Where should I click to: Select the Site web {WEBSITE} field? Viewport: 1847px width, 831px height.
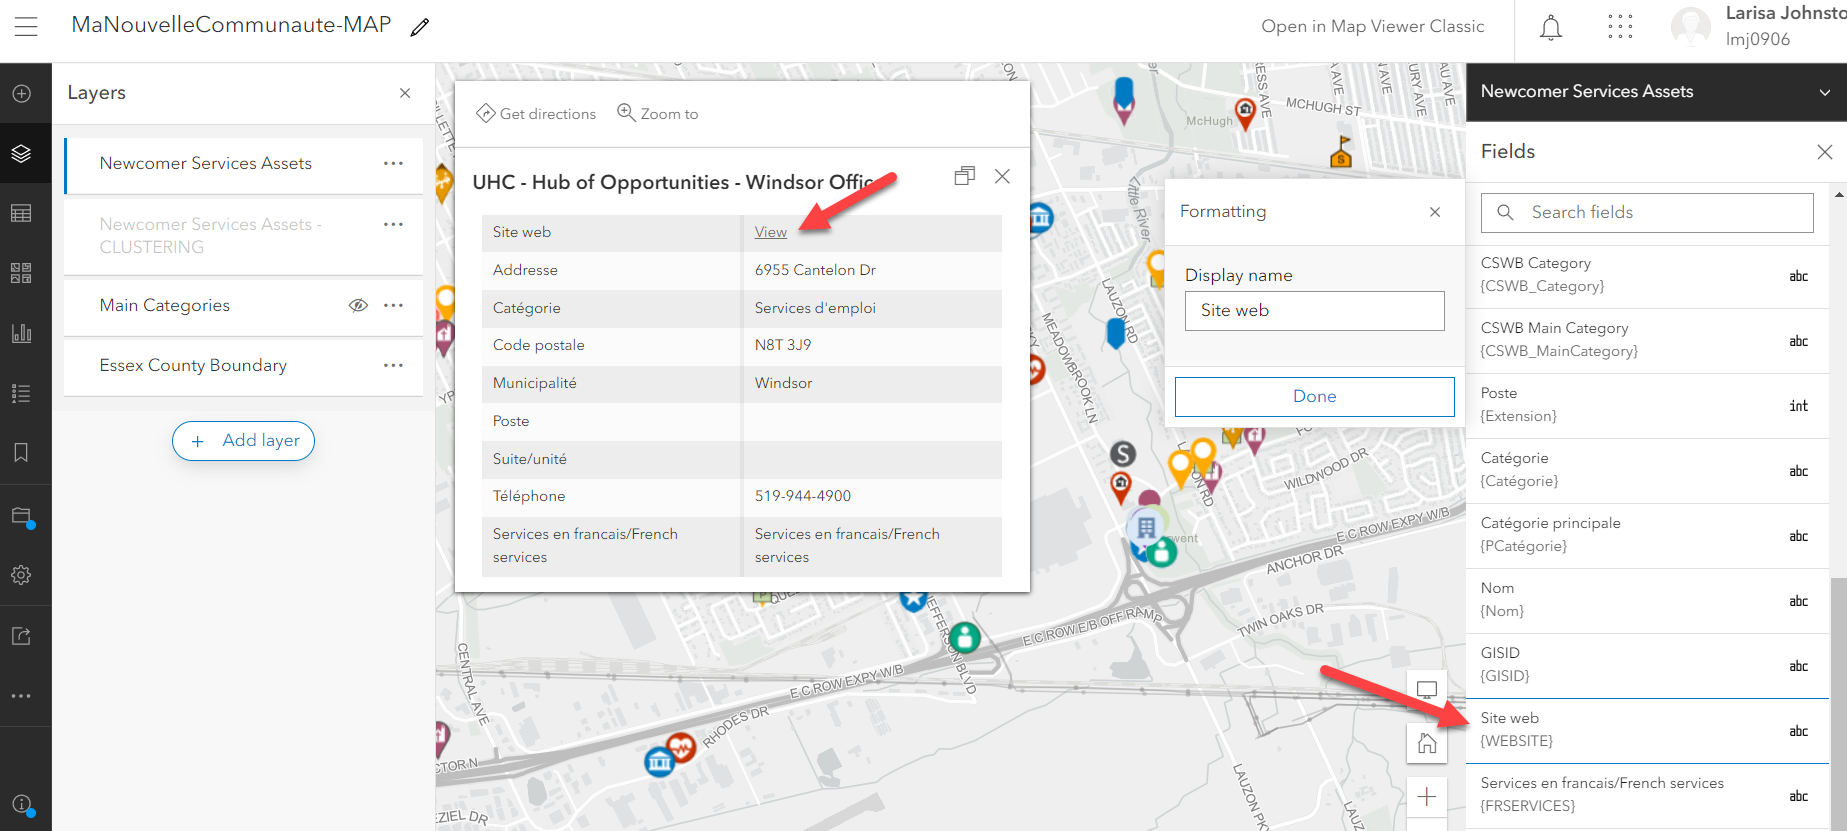(x=1647, y=730)
